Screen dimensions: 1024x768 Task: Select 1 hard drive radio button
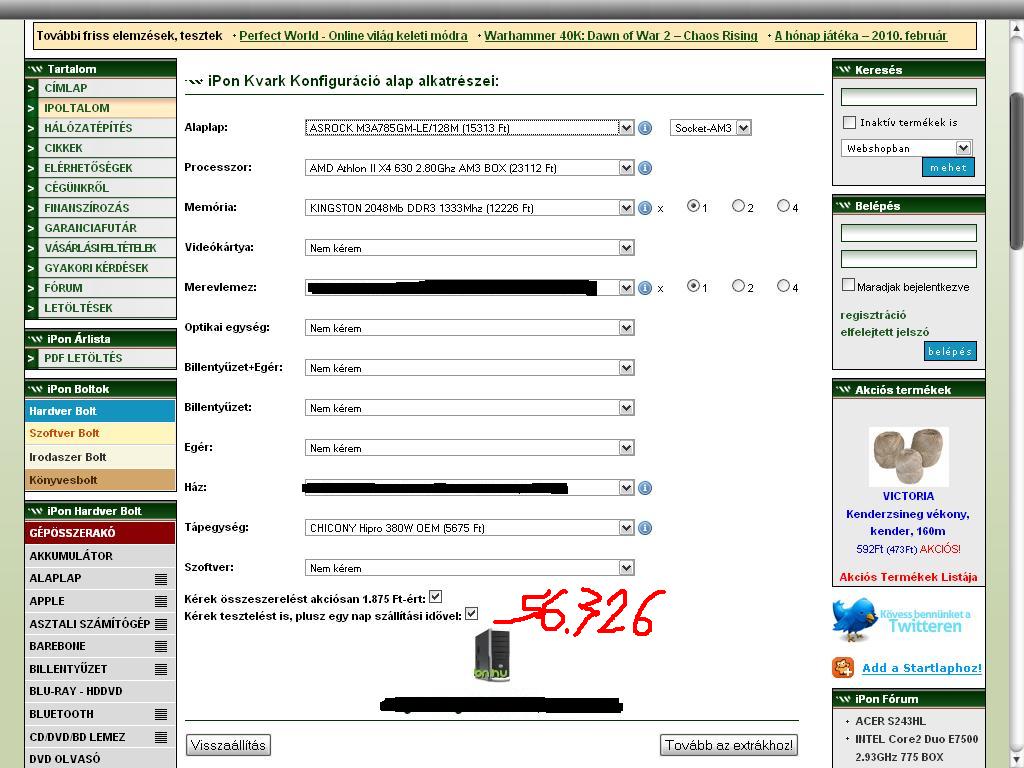point(693,285)
